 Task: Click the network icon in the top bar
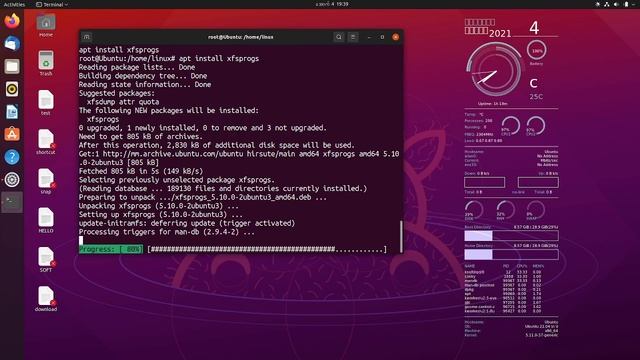(607, 4)
